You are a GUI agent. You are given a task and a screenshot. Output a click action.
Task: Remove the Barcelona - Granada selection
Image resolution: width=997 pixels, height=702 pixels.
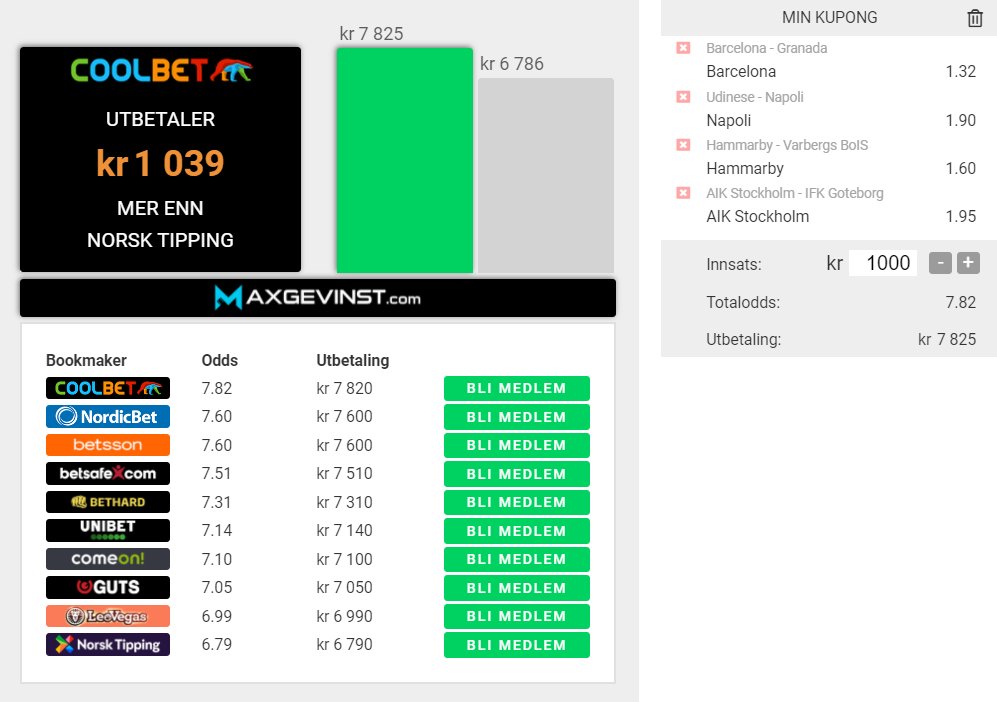(x=683, y=48)
